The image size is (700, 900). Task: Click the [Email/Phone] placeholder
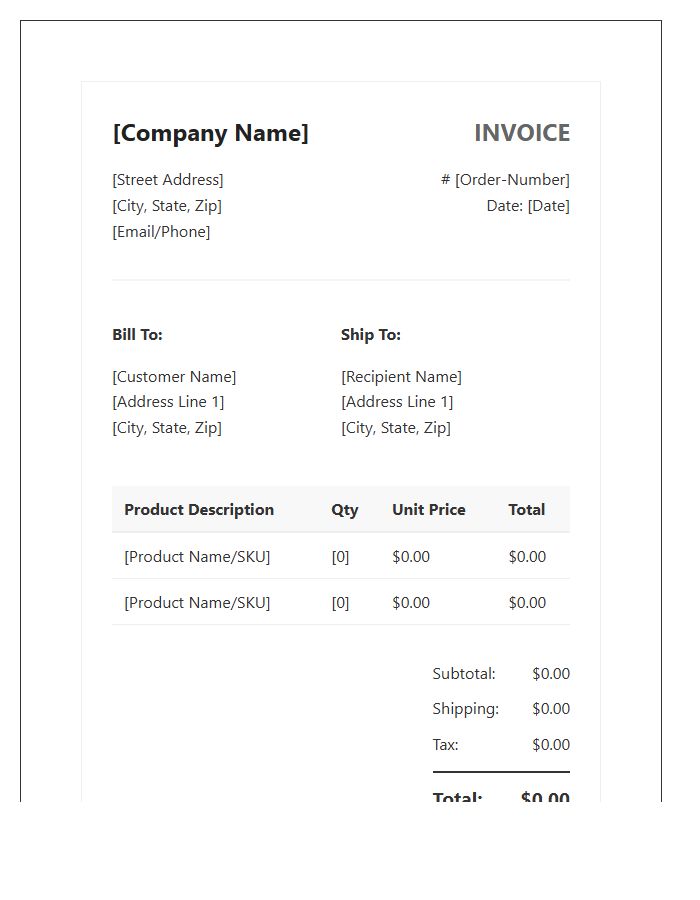tap(161, 232)
